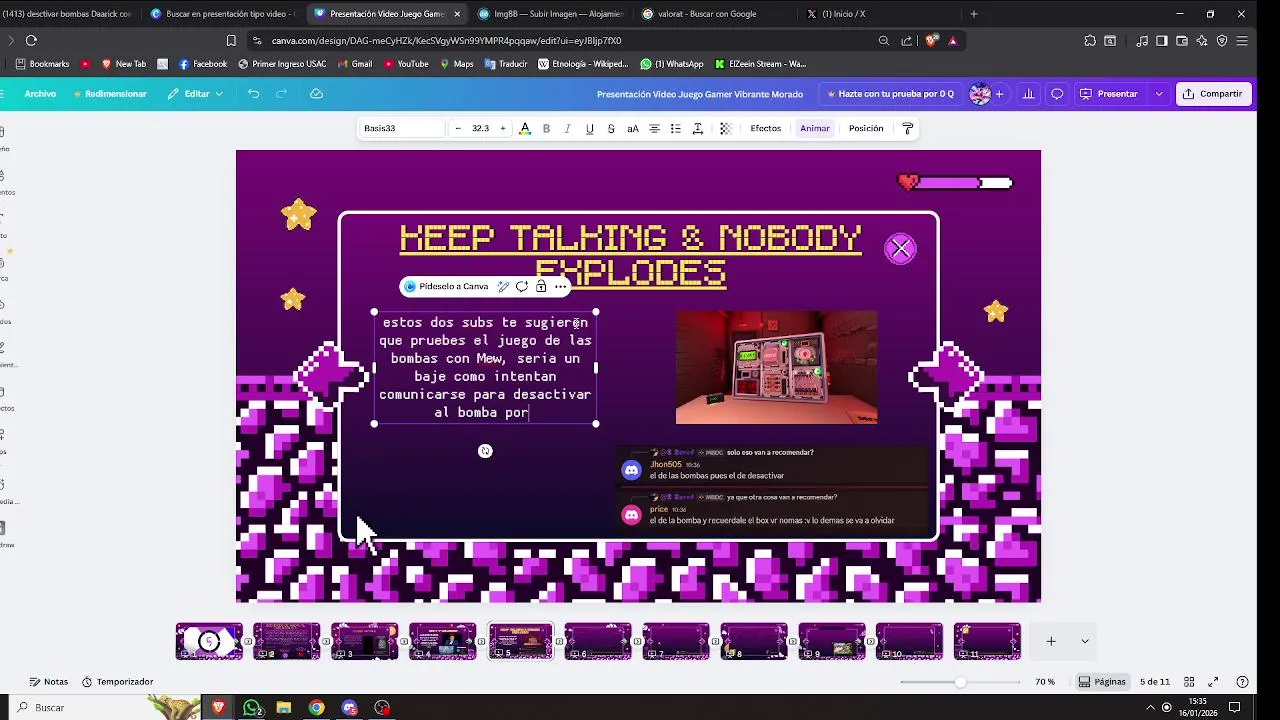Add a new page with plus button
This screenshot has width=1280, height=720.
[x=1051, y=641]
